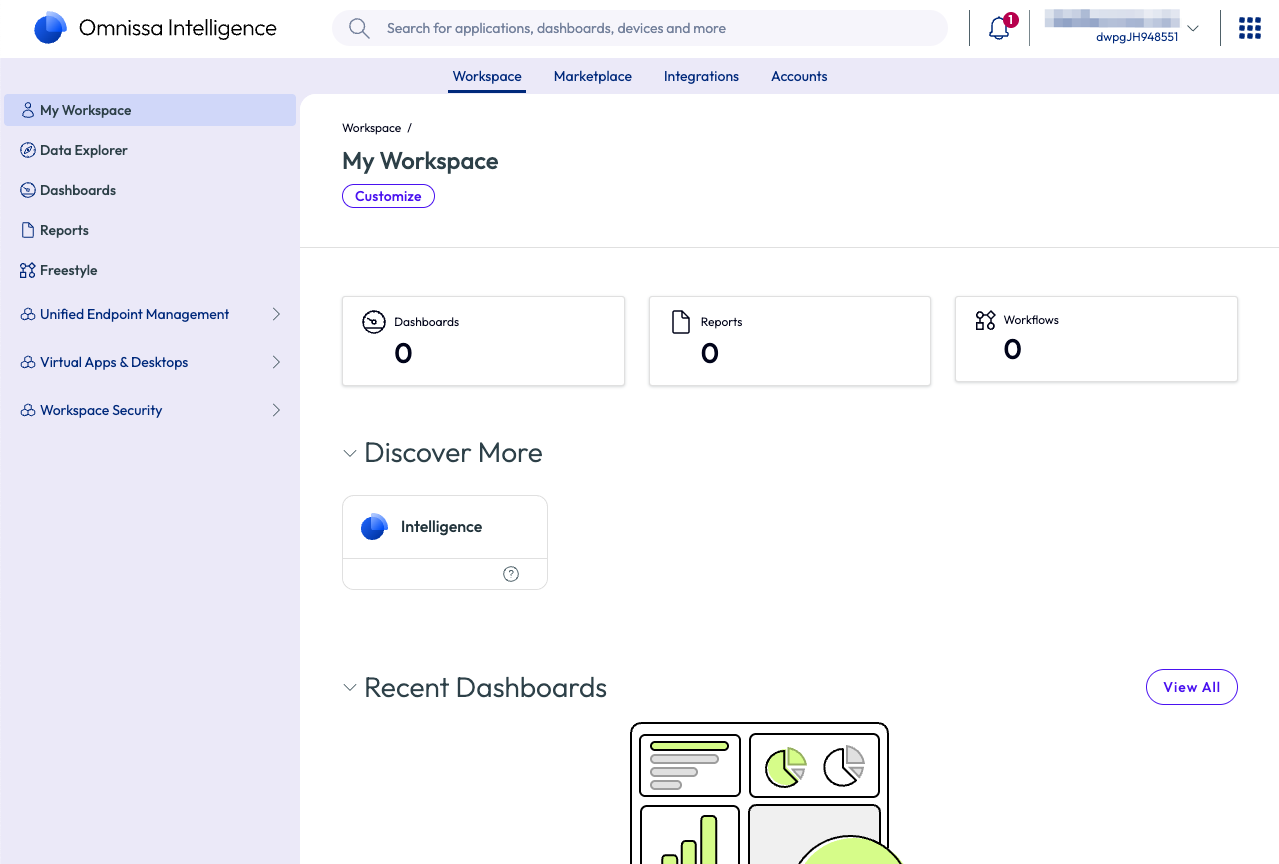Click the Dashboards gauge icon in sidebar
Image resolution: width=1279 pixels, height=864 pixels.
(x=28, y=190)
